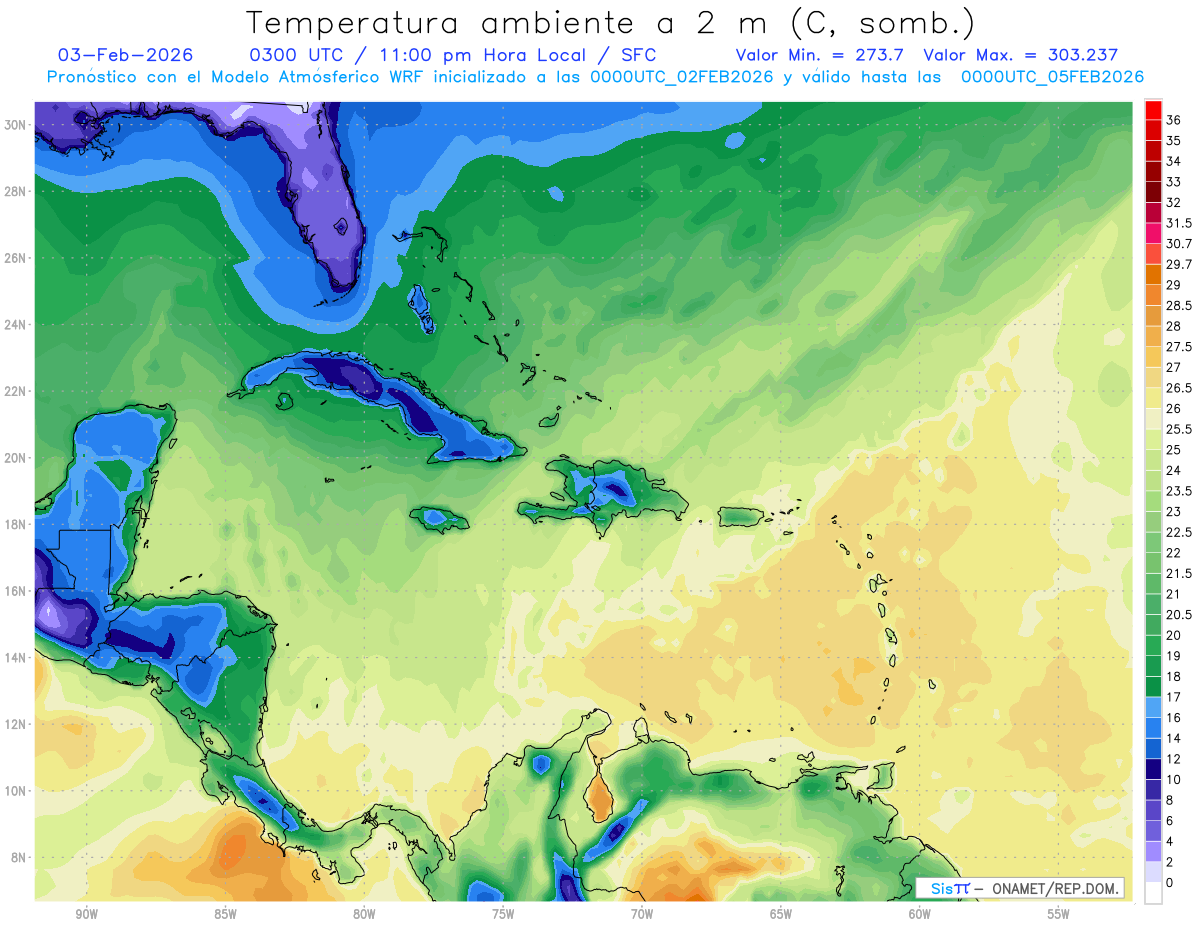The height and width of the screenshot is (927, 1200).
Task: Click the '60W' longitude axis label
Action: [920, 914]
